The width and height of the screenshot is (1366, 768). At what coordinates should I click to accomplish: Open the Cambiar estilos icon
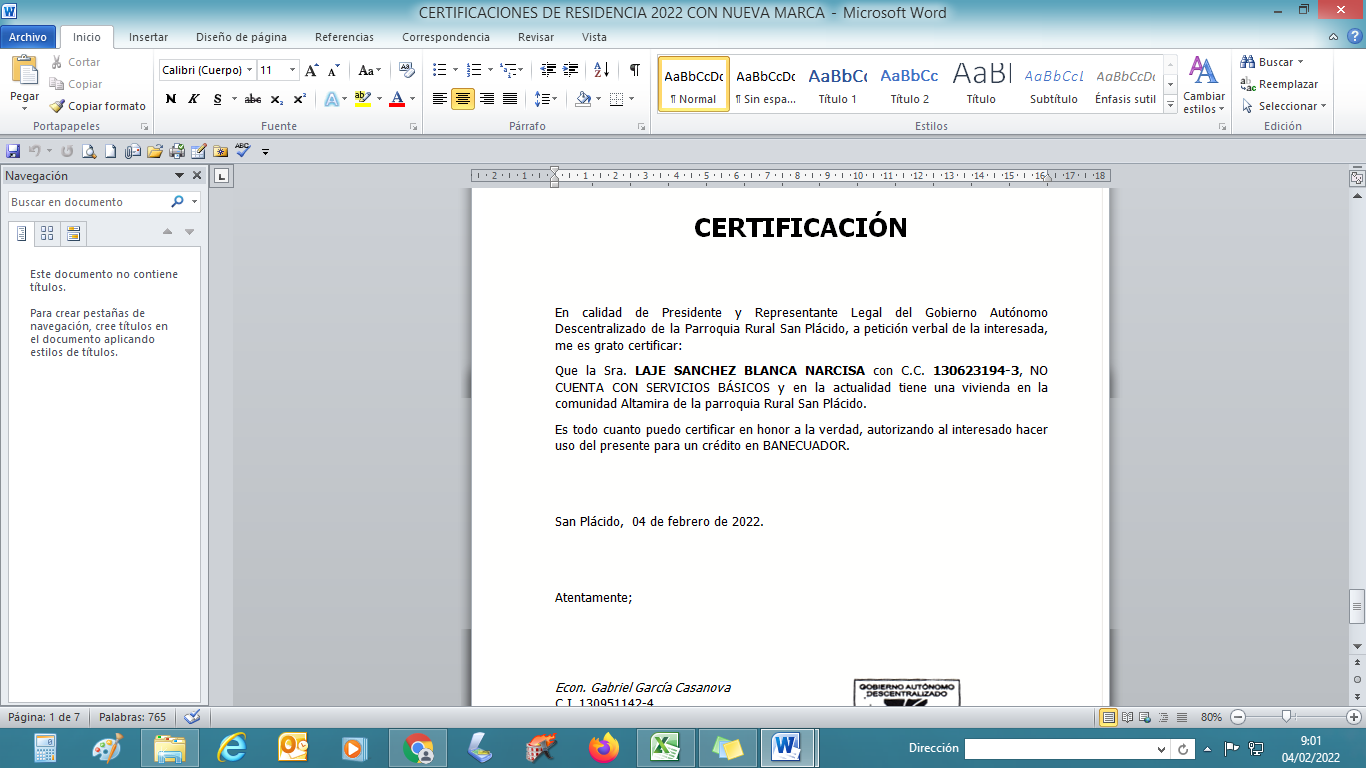coord(1203,84)
